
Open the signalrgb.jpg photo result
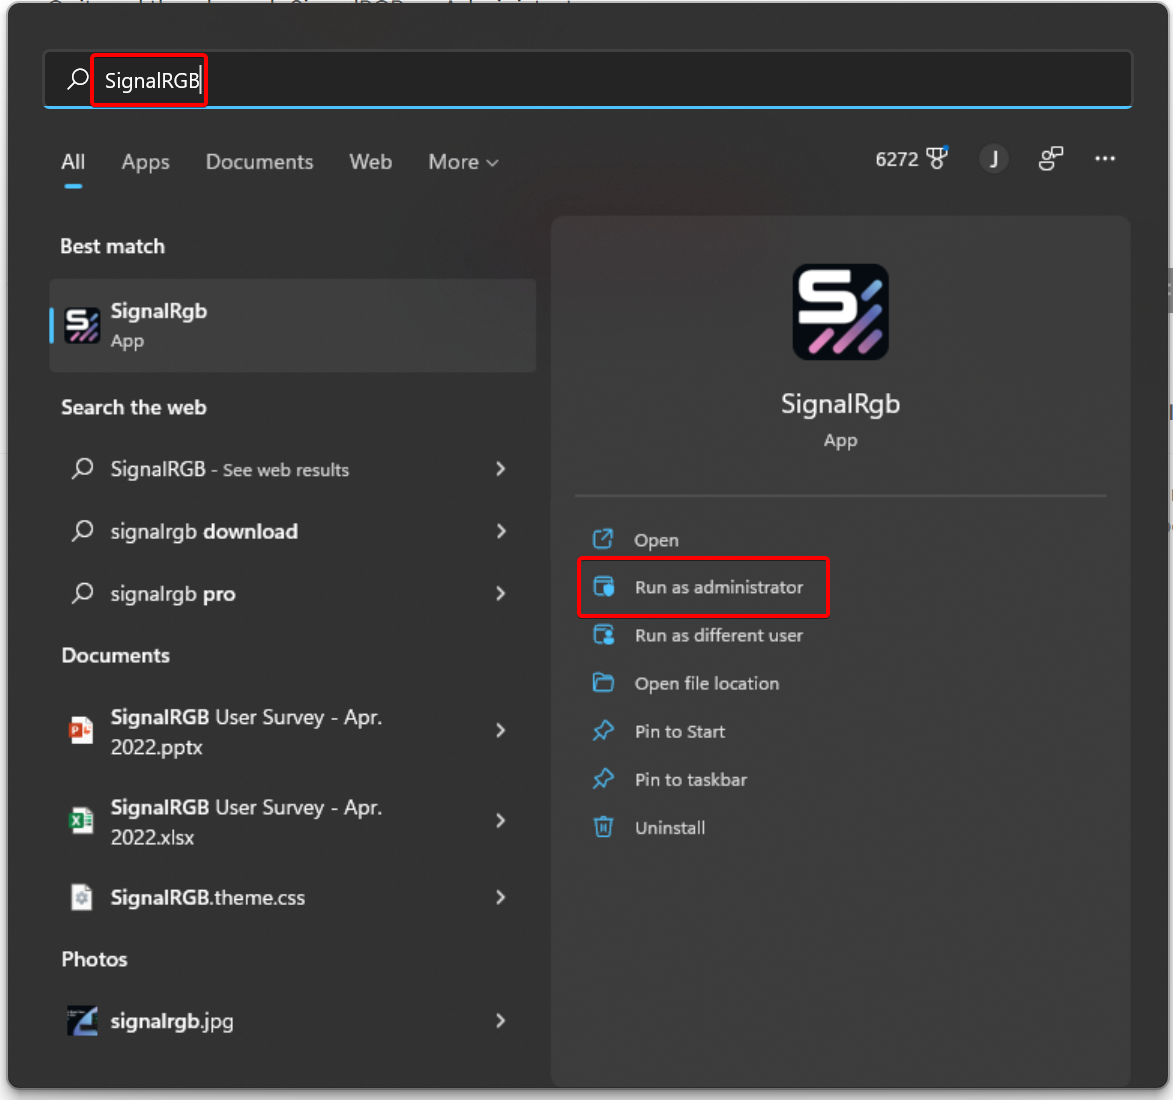click(171, 1021)
